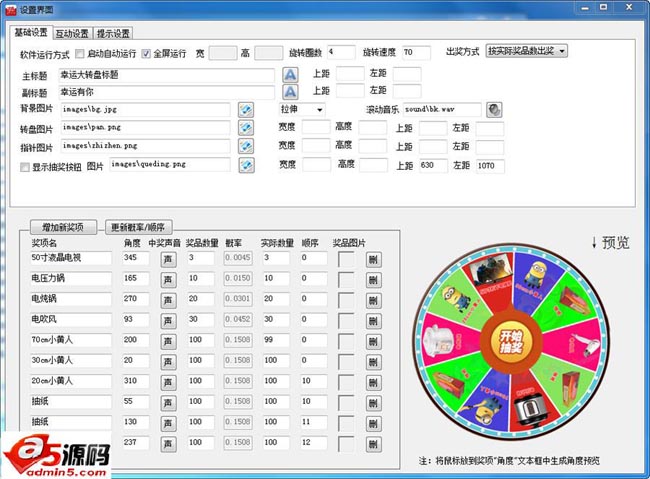Screen dimensions: 650x479
Task: Browse for the 背景图片 file
Action: pyautogui.click(x=246, y=110)
